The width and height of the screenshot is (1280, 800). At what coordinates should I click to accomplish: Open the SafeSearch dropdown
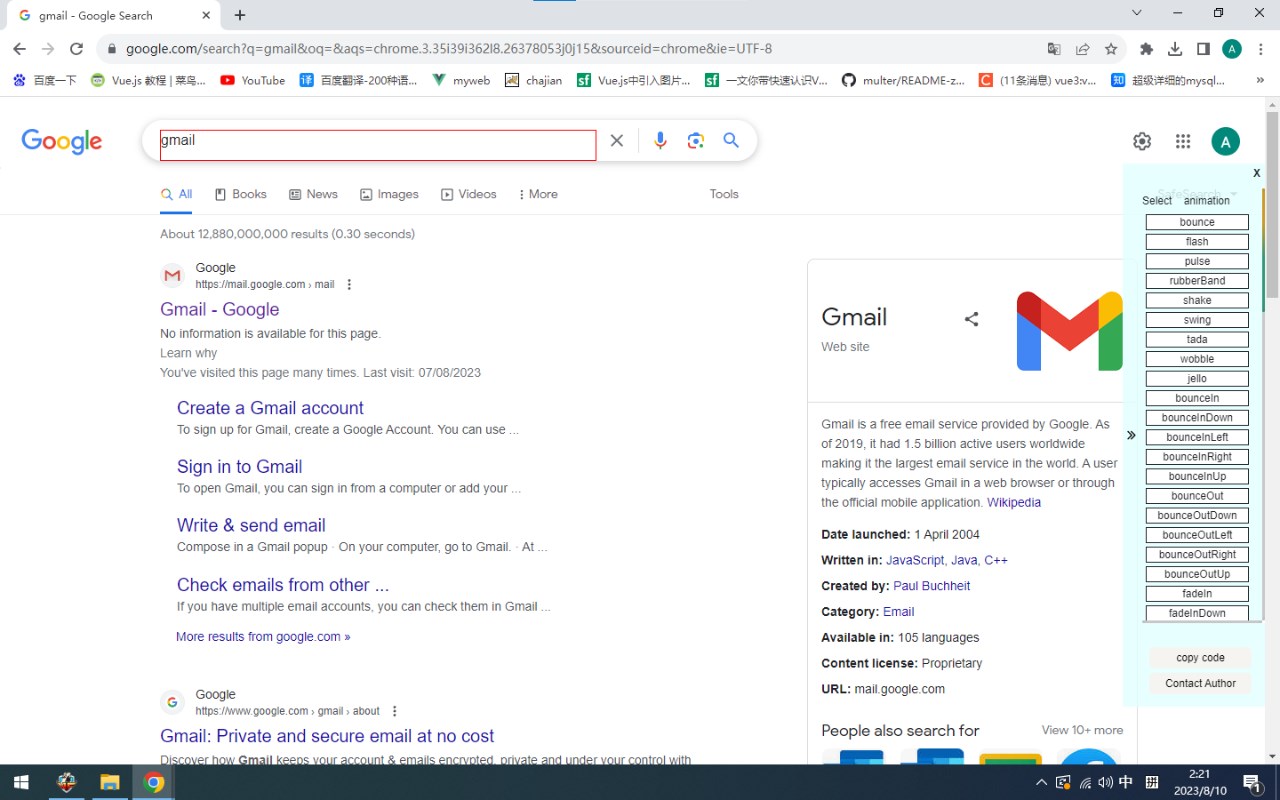pos(1197,194)
